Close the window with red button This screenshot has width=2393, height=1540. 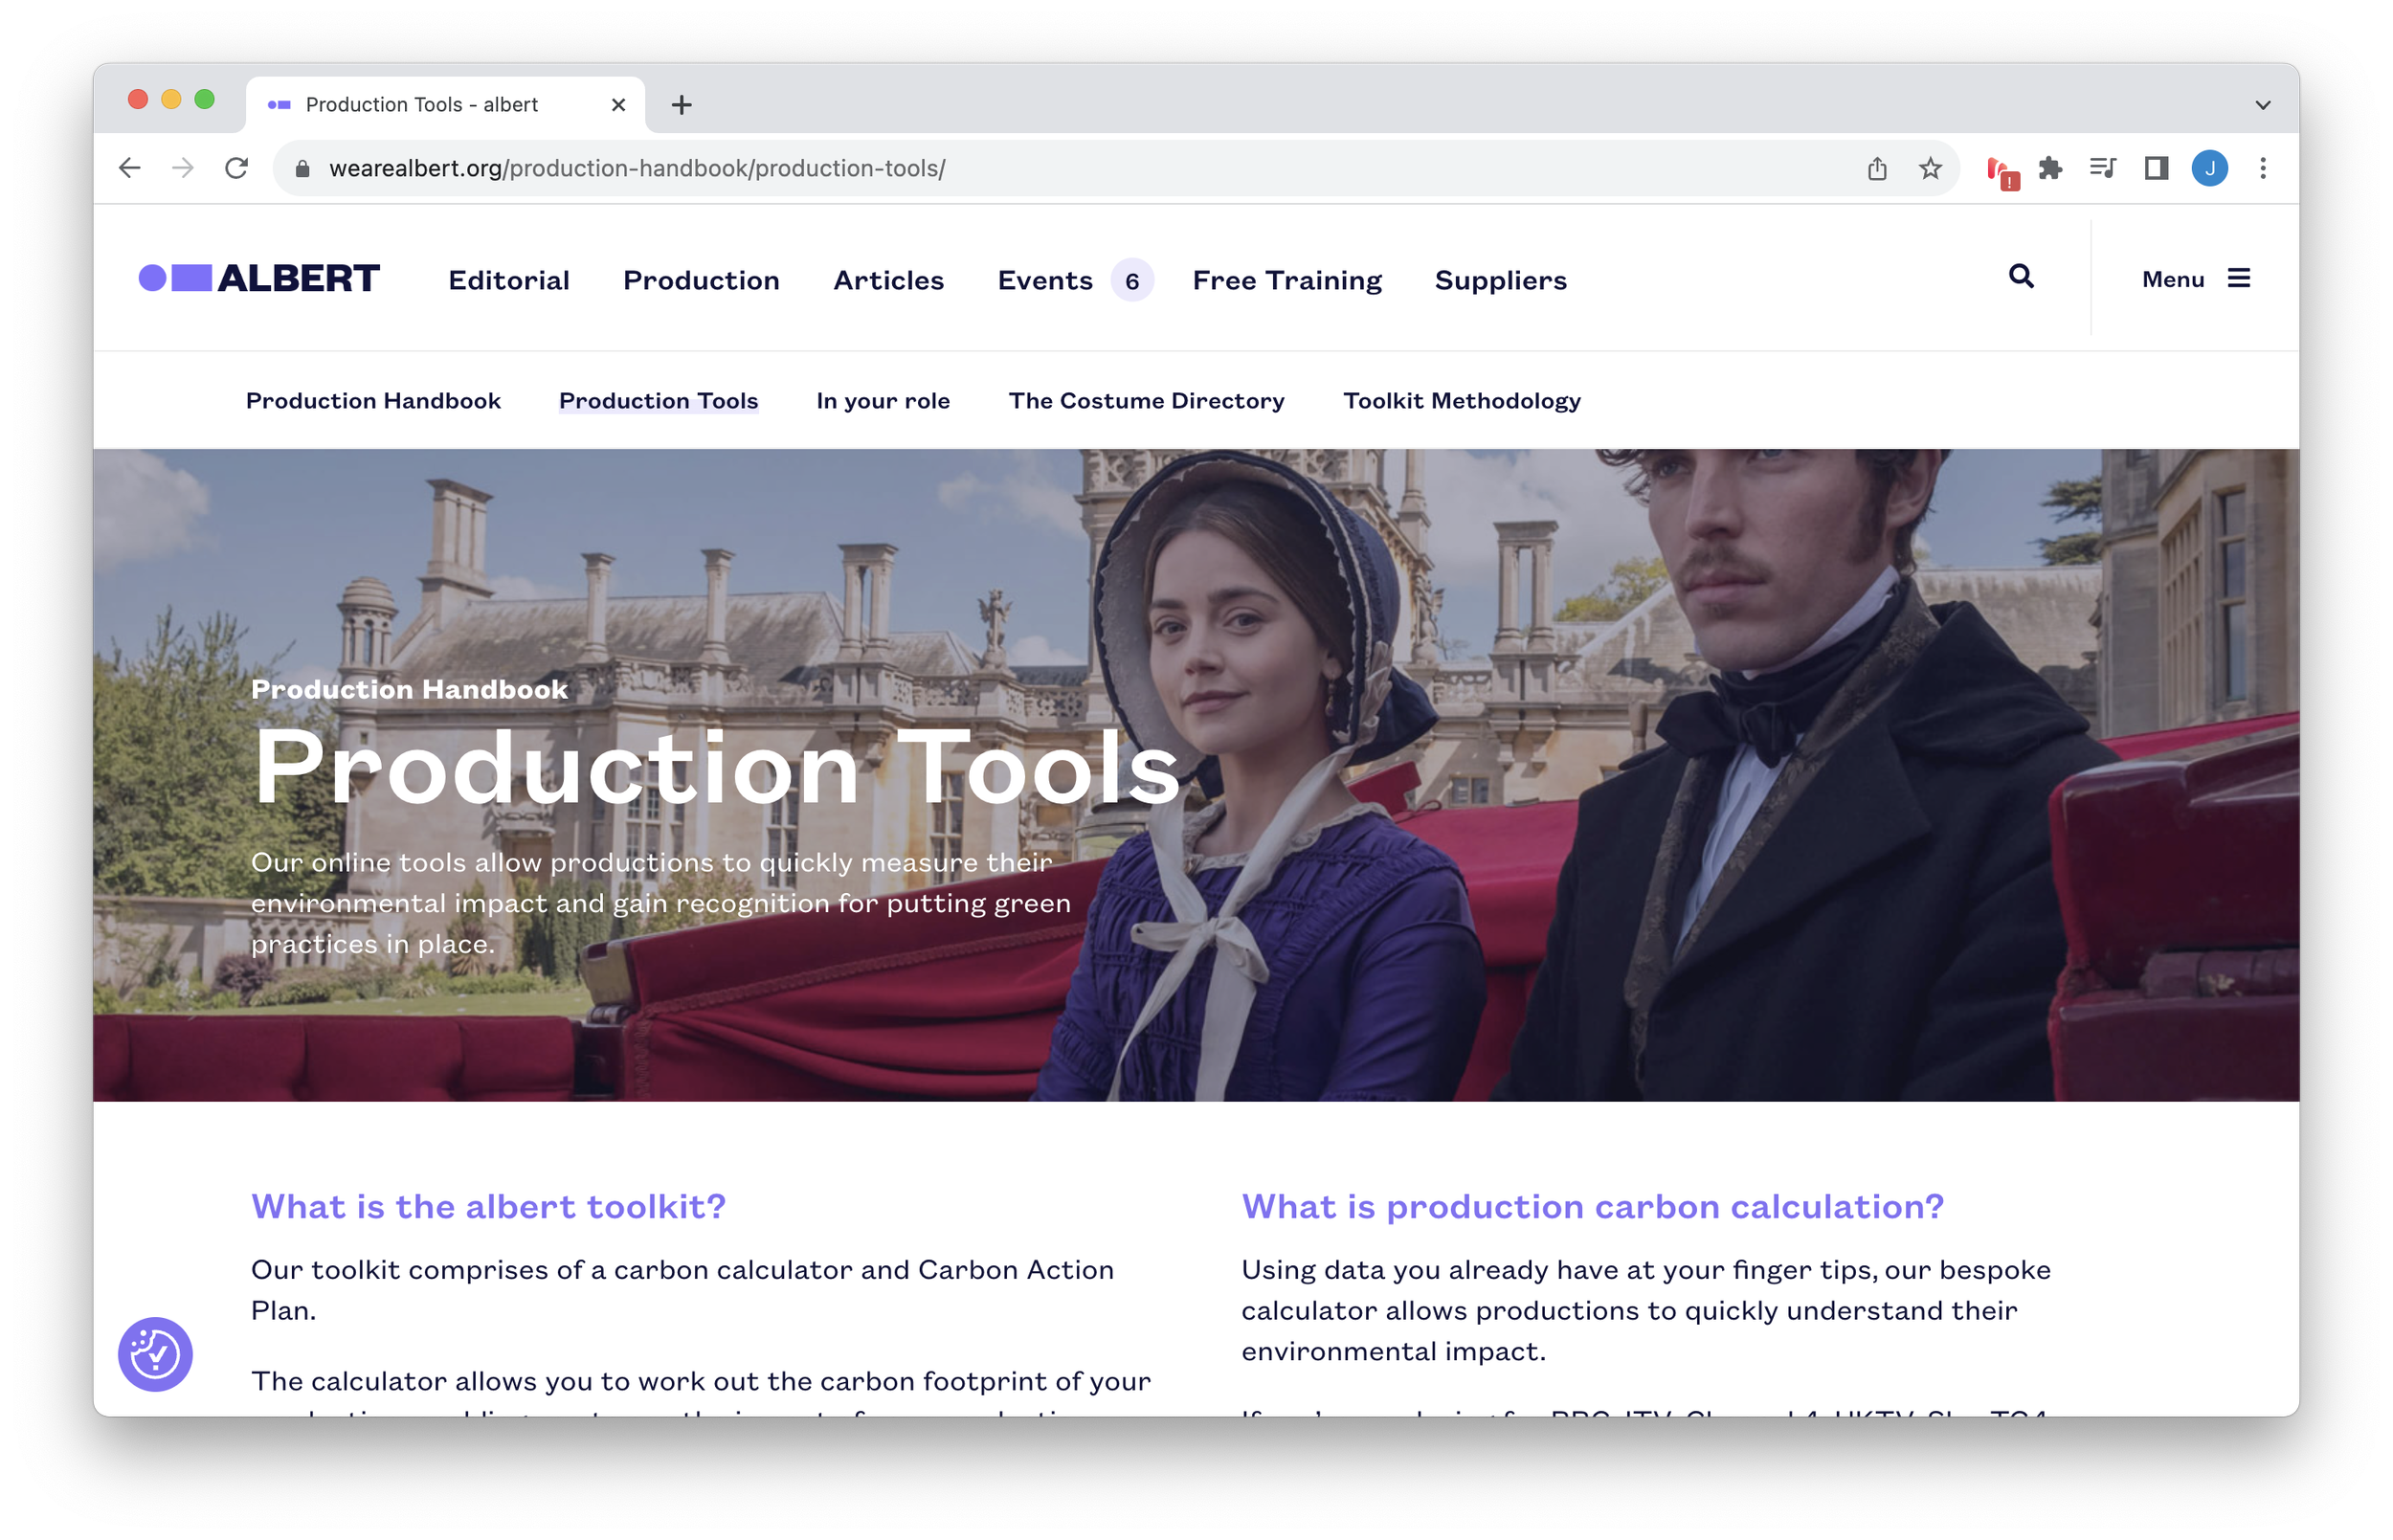138,99
